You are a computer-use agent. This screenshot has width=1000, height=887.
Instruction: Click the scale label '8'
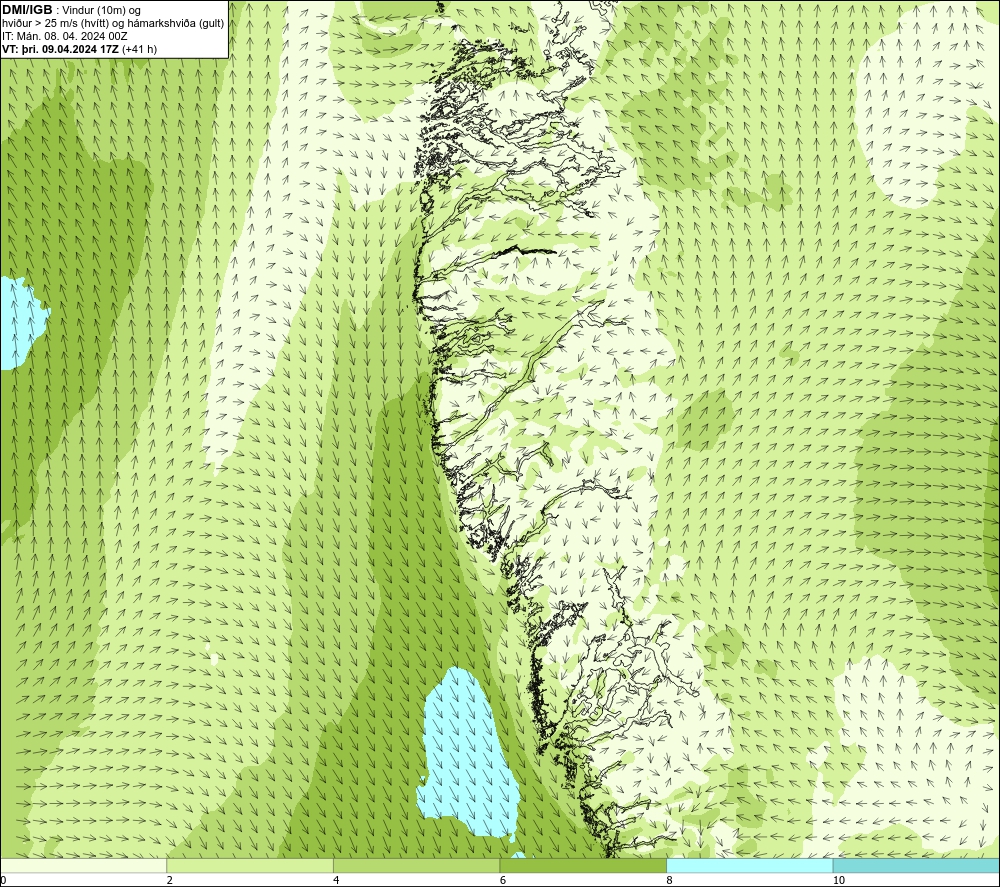pos(670,880)
